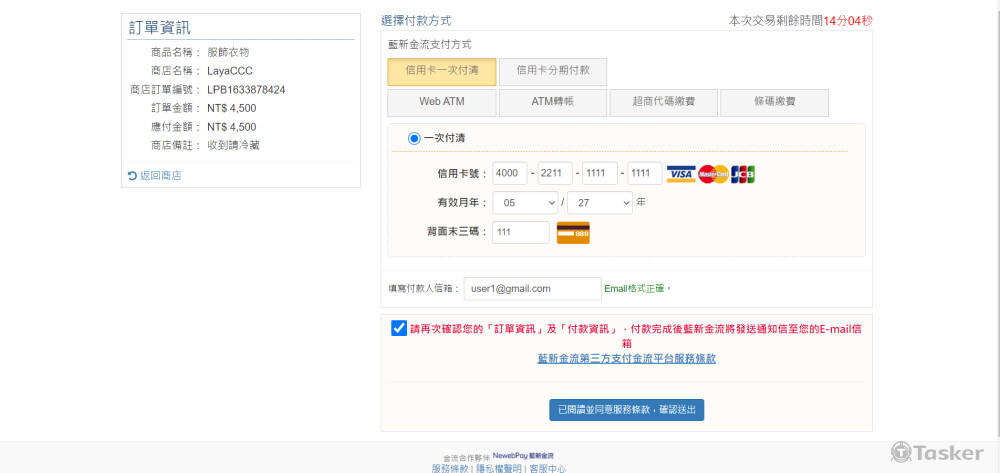This screenshot has width=1000, height=473.
Task: Click the MasterCard logo
Action: [713, 174]
